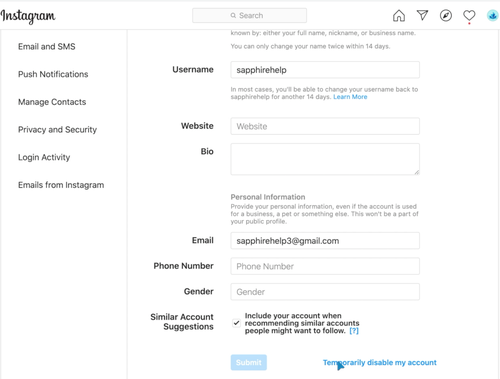Image resolution: width=500 pixels, height=379 pixels.
Task: Go to Push Notifications settings
Action: [53, 74]
